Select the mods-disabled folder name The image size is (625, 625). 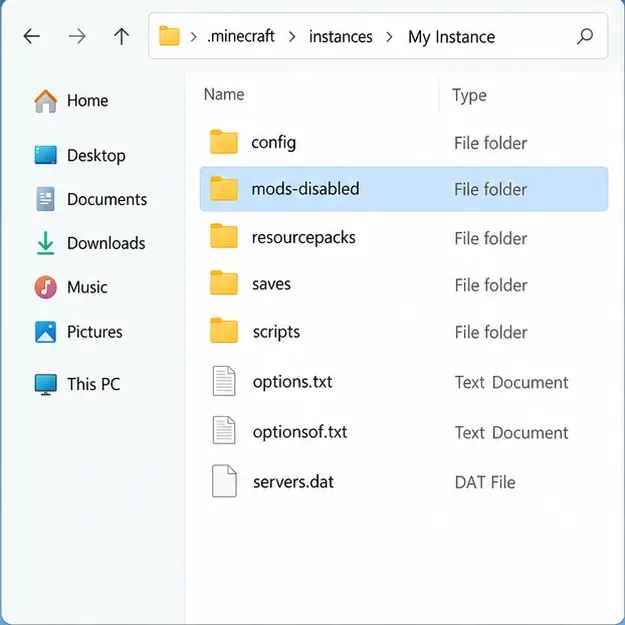coord(305,189)
